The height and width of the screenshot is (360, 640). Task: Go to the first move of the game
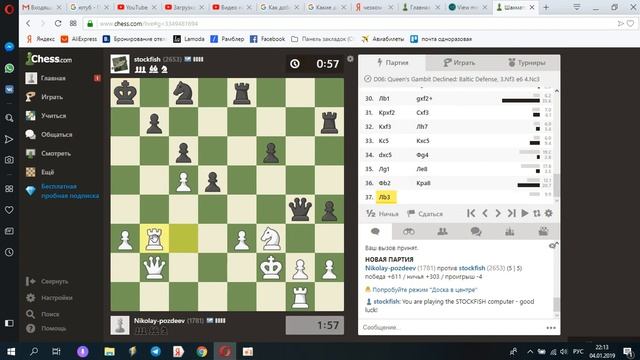pos(471,213)
